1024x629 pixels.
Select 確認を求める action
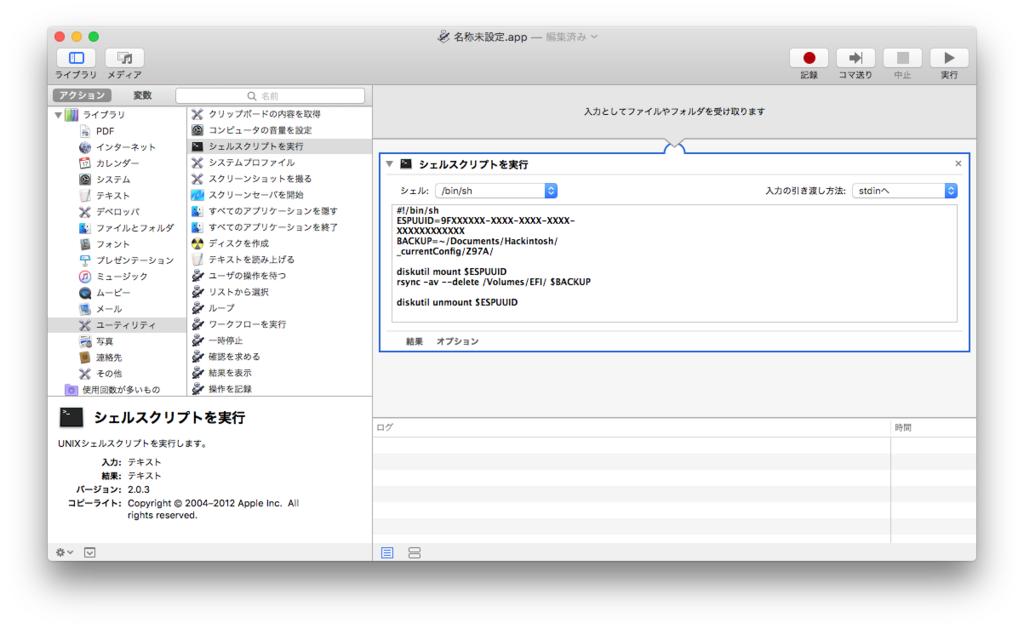(x=280, y=357)
